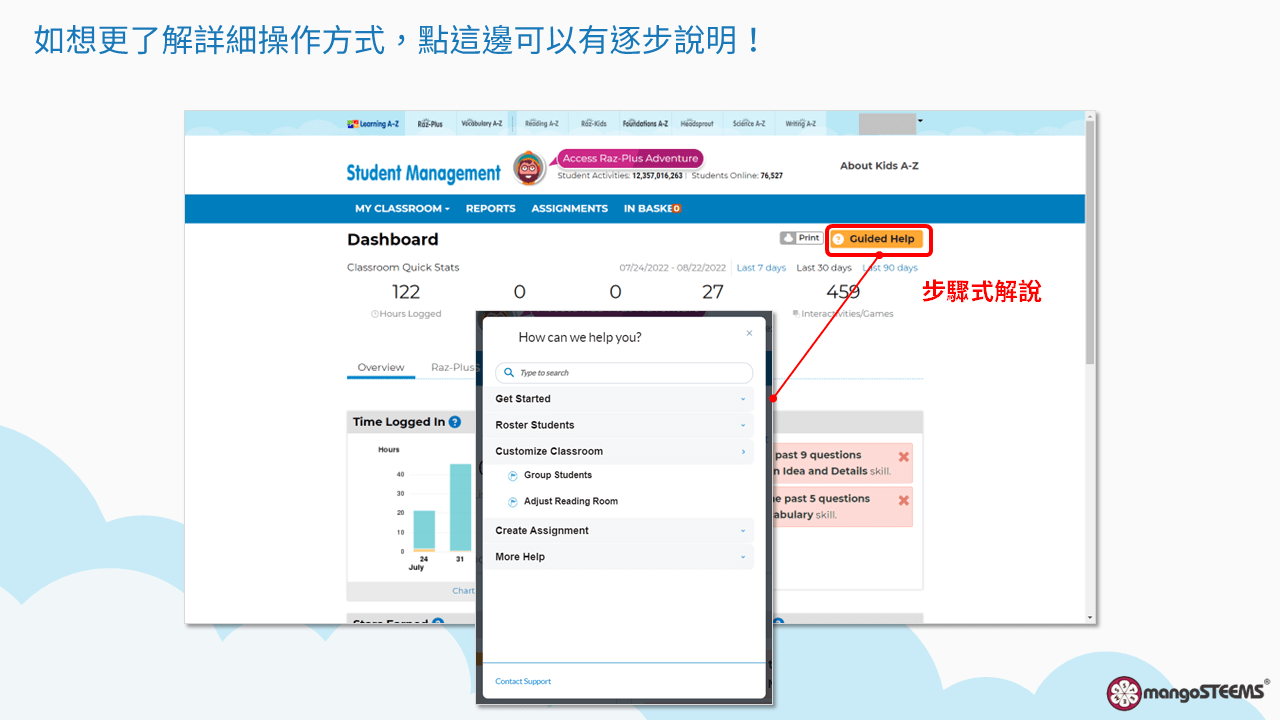The width and height of the screenshot is (1280, 720).
Task: Select the Last 90 days range
Action: click(x=890, y=268)
